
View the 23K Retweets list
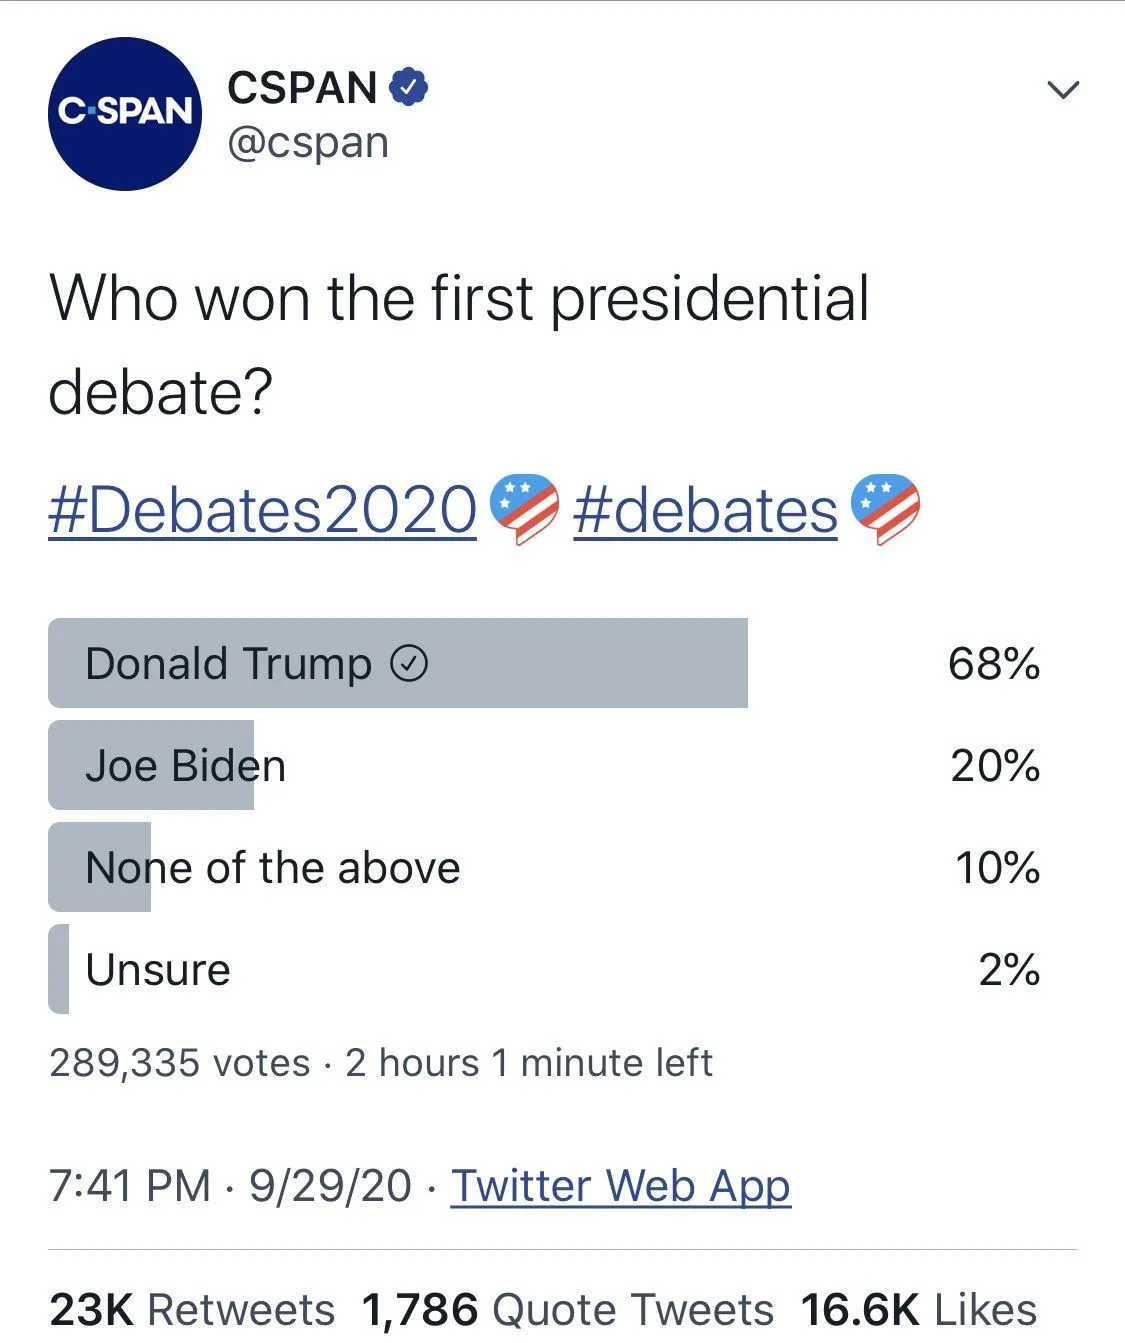(x=192, y=1309)
